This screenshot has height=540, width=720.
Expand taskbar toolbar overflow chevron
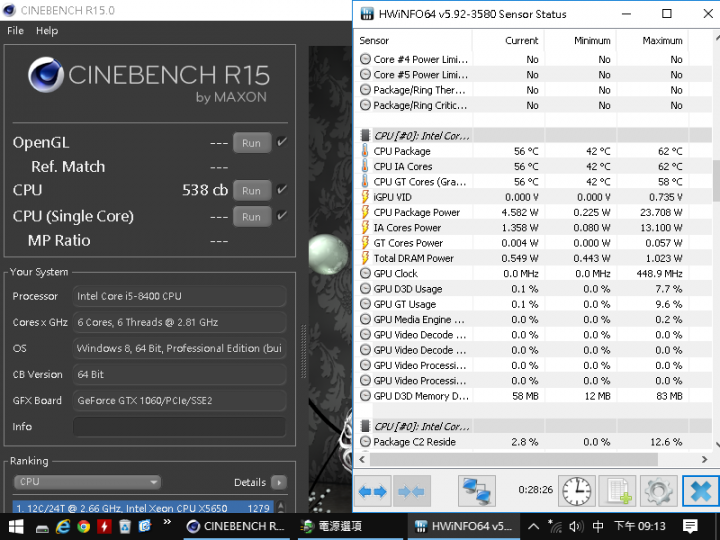(x=167, y=522)
